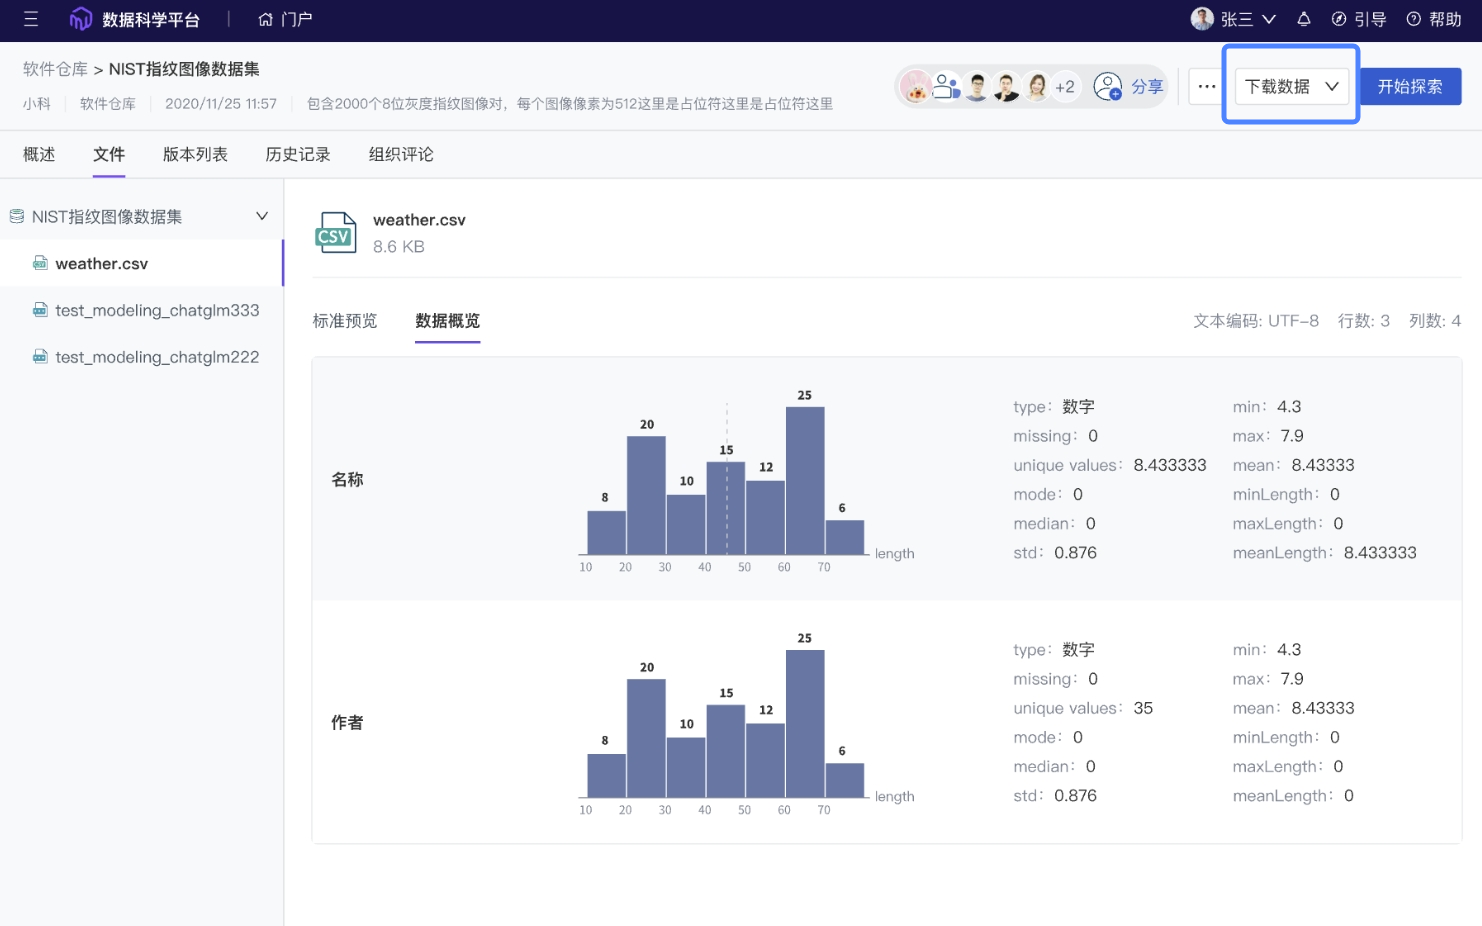Screen dimensions: 1482x926
Task: Open the 下载数据 dropdown
Action: 1291,87
